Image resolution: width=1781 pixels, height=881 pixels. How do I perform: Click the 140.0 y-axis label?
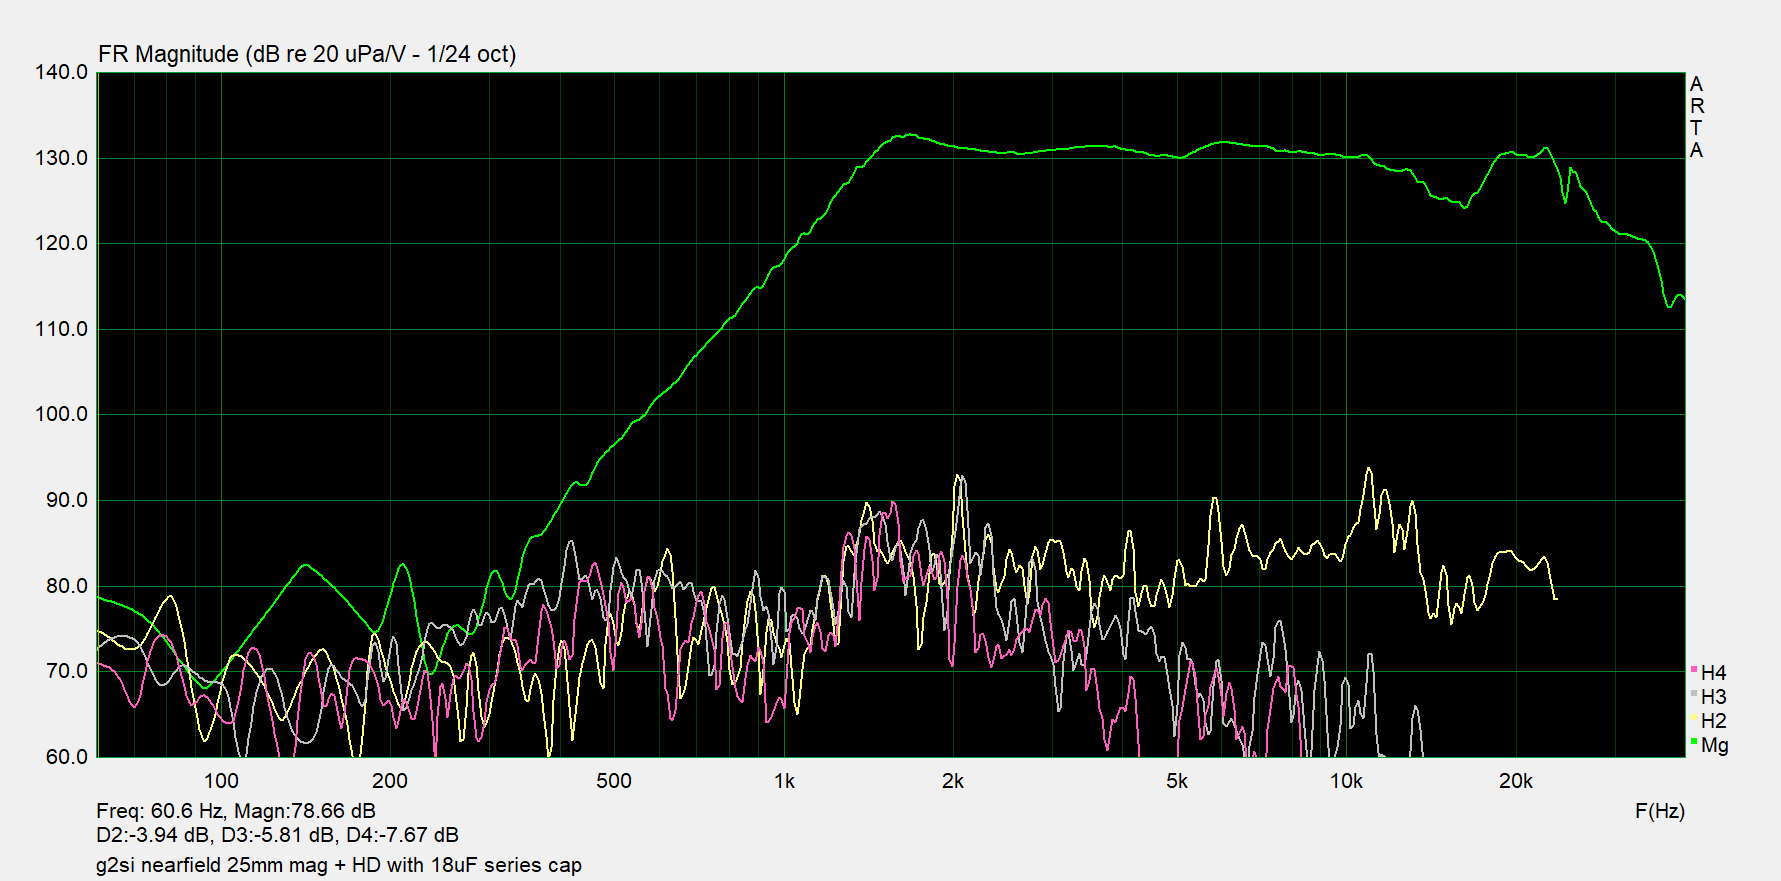click(62, 72)
